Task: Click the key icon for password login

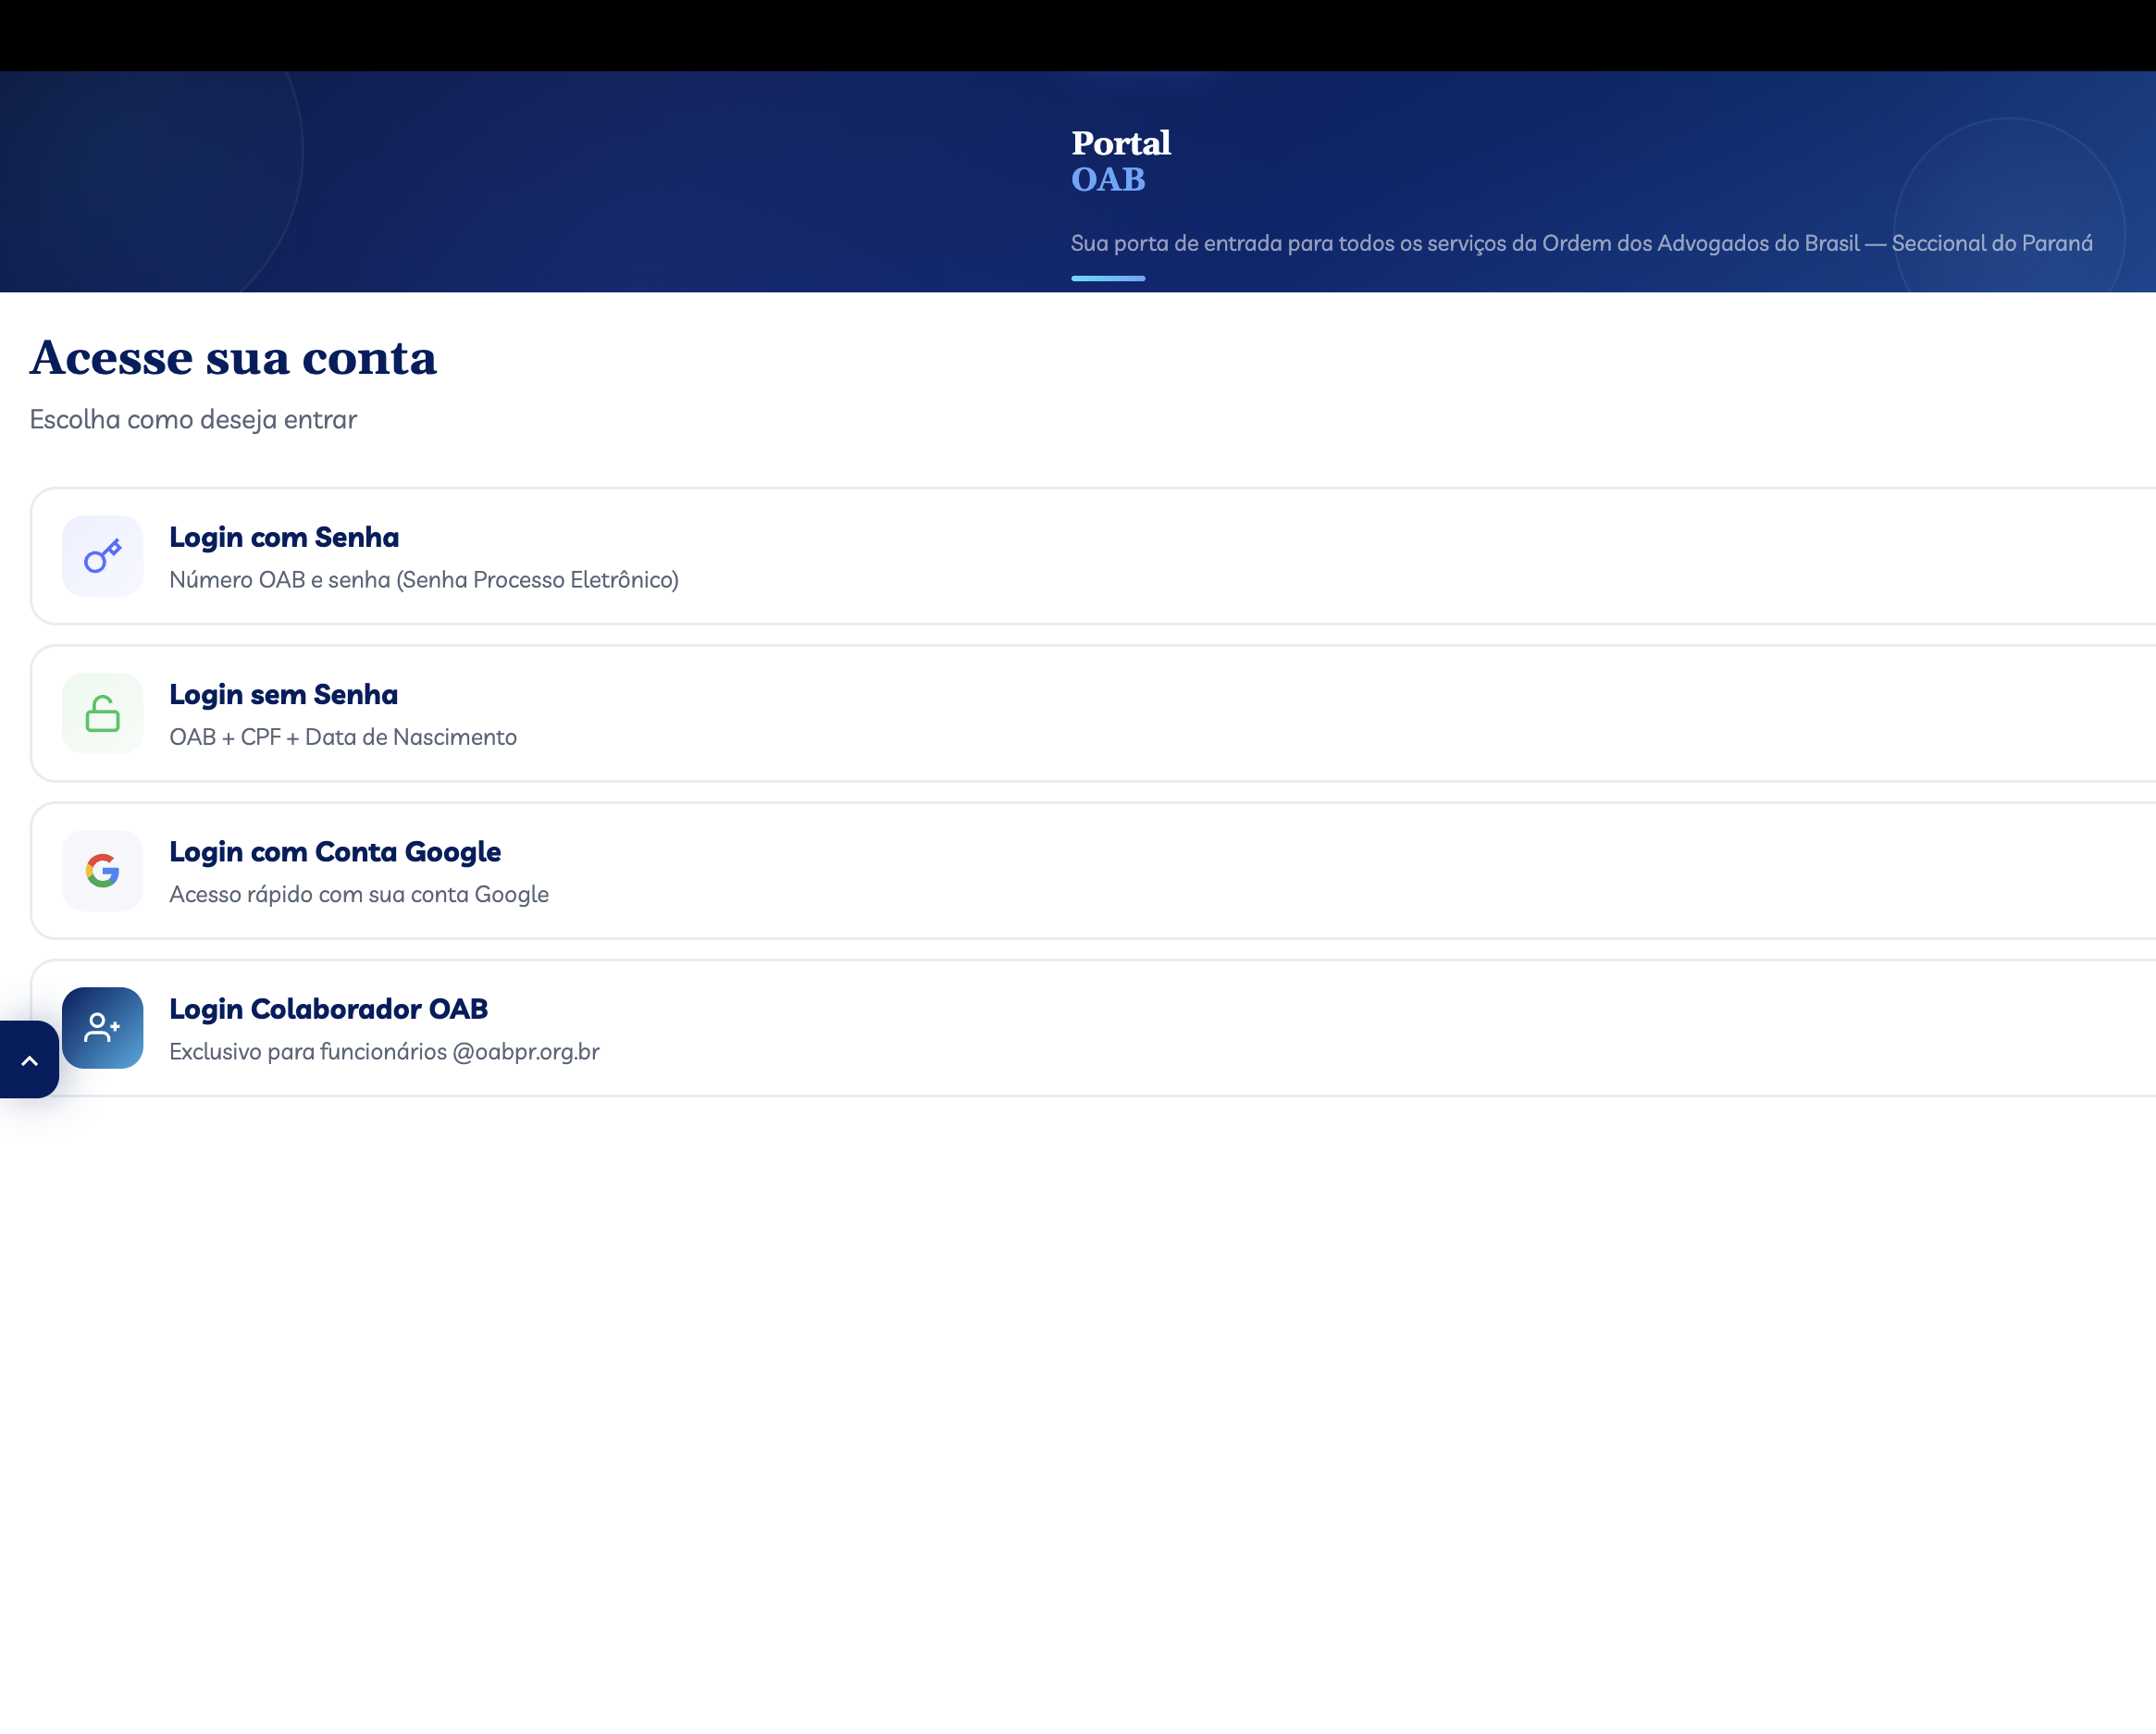Action: [102, 556]
